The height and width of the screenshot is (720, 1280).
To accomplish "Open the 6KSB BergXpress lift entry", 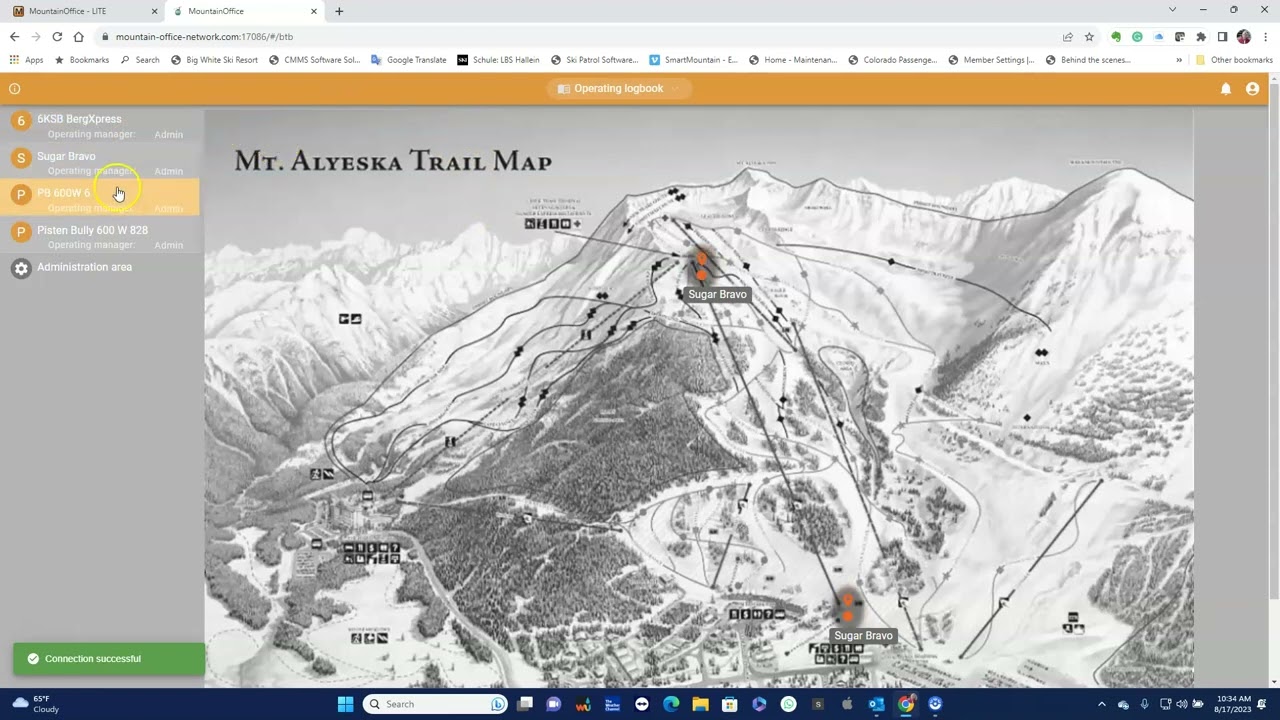I will [100, 125].
